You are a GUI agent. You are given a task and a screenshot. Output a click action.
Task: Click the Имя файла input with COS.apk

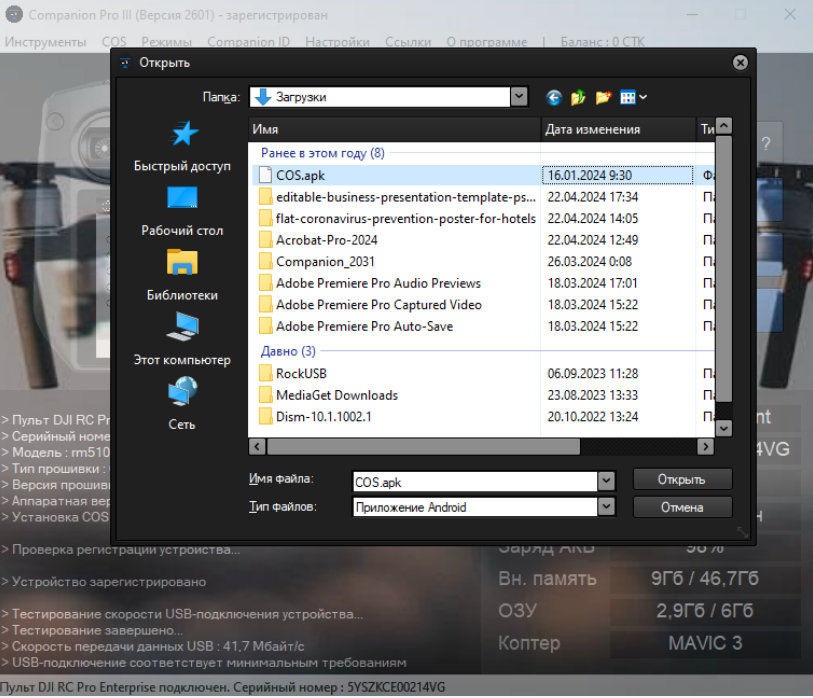pyautogui.click(x=474, y=482)
